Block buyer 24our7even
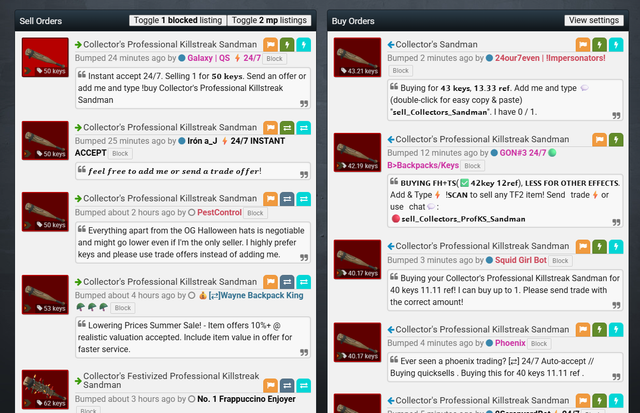The width and height of the screenshot is (640, 413). click(400, 71)
